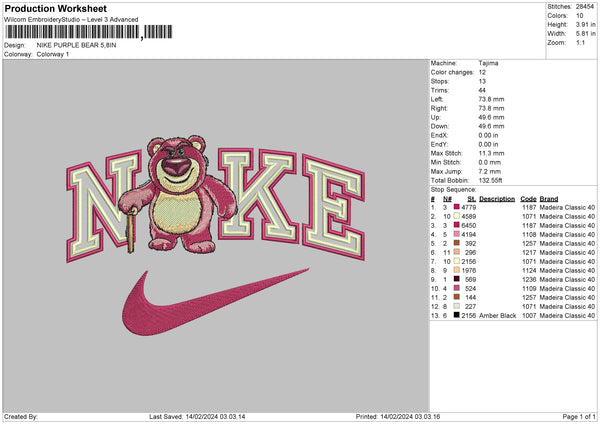
Task: Click the Stops value 13
Action: (482, 81)
